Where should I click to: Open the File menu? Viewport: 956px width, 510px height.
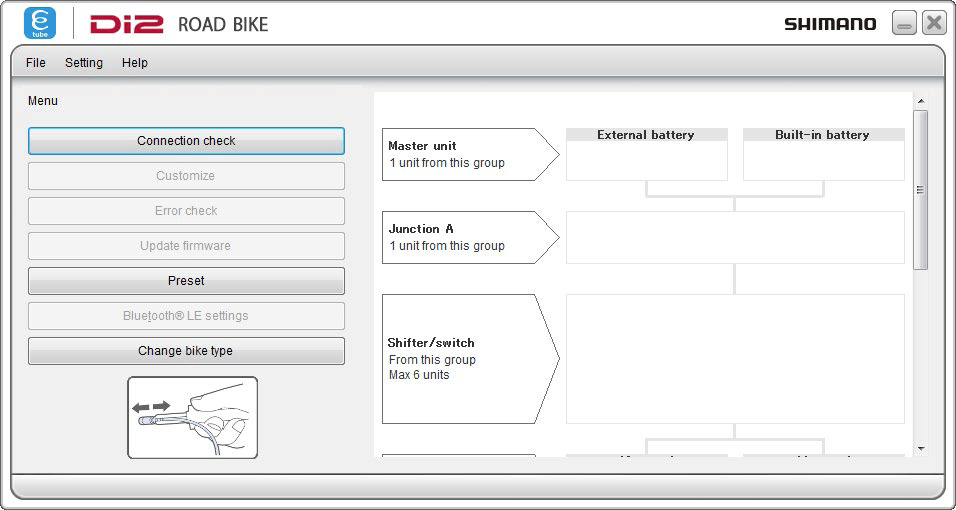click(36, 63)
